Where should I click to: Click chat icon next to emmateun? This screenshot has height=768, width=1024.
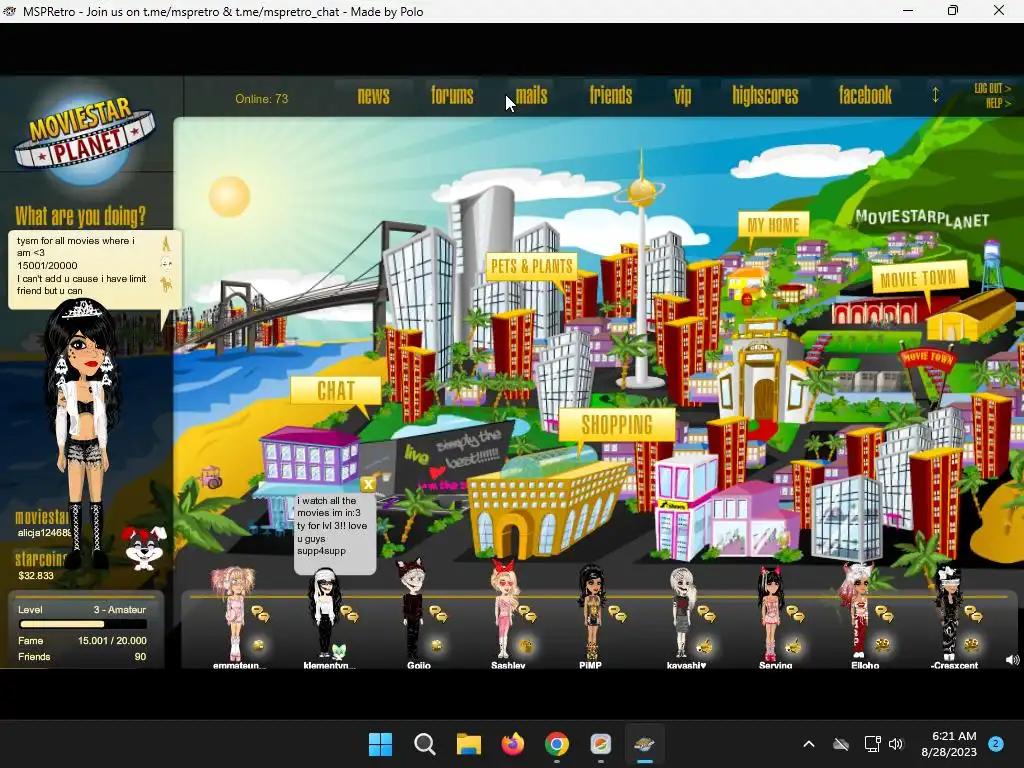tap(261, 613)
